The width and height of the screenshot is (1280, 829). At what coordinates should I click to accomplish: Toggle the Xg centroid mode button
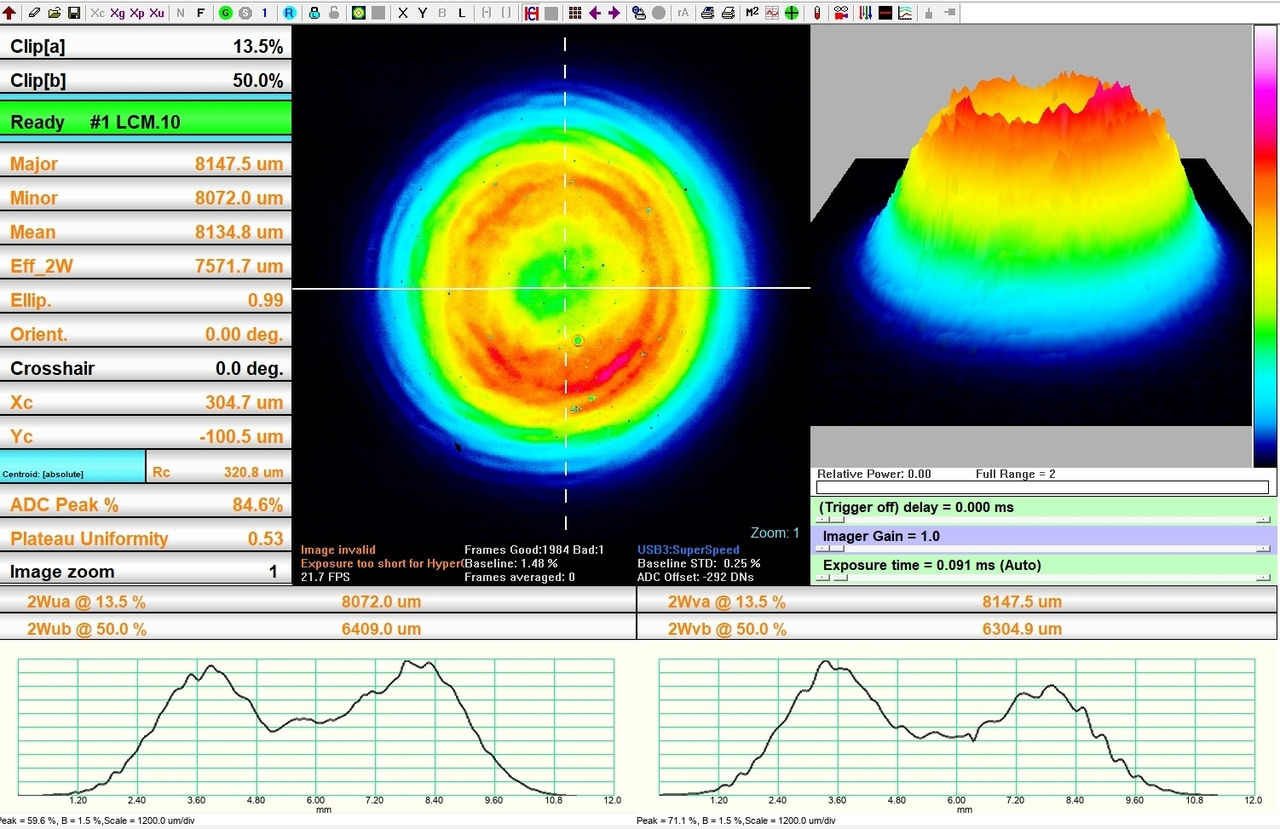tap(117, 13)
